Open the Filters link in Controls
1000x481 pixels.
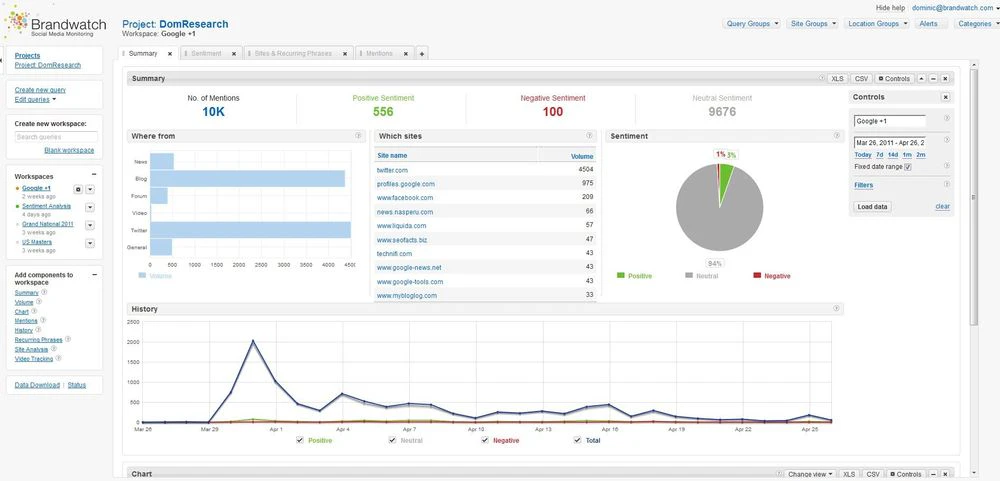[864, 185]
